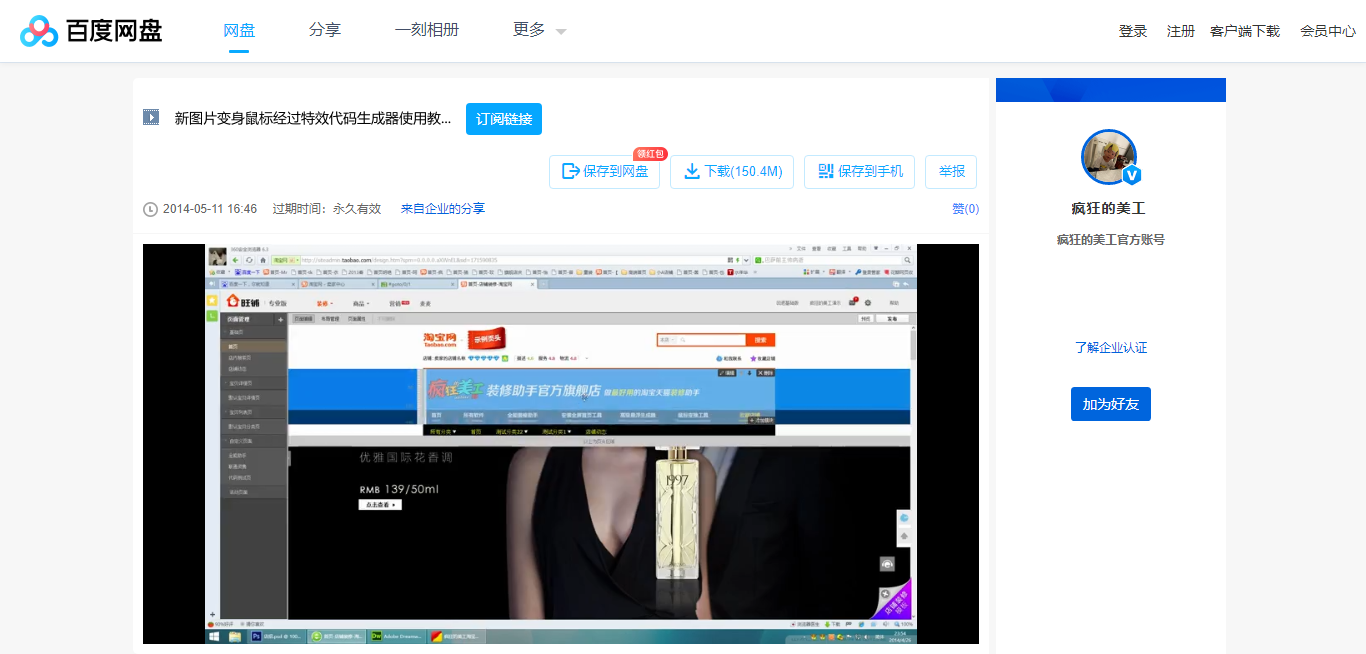Click 客户端下载 in the top navigation
1366x654 pixels.
[x=1245, y=31]
